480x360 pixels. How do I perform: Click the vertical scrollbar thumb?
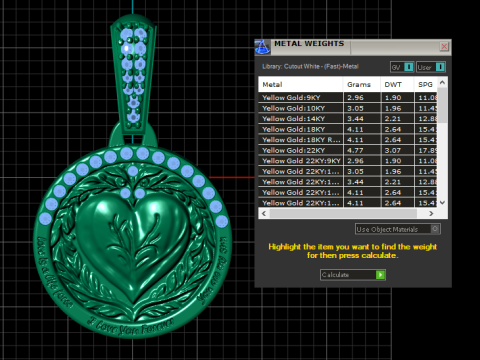[442, 105]
